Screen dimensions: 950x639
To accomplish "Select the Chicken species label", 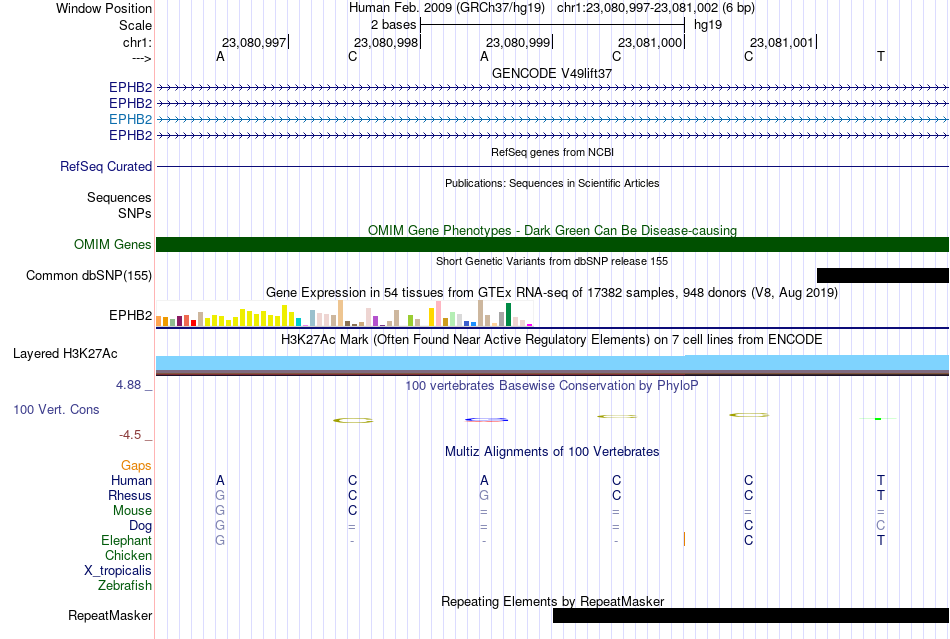I will pos(128,555).
